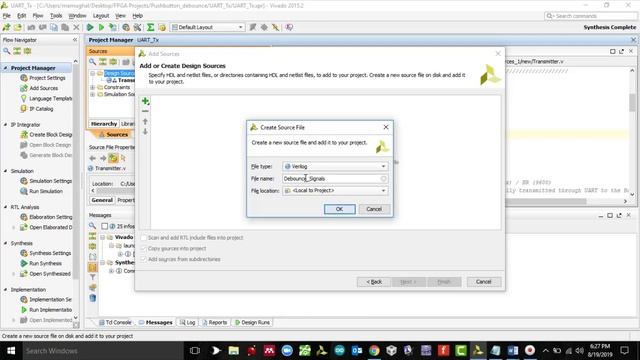Click Windows Start button
This screenshot has width=640, height=360.
(x=11, y=351)
